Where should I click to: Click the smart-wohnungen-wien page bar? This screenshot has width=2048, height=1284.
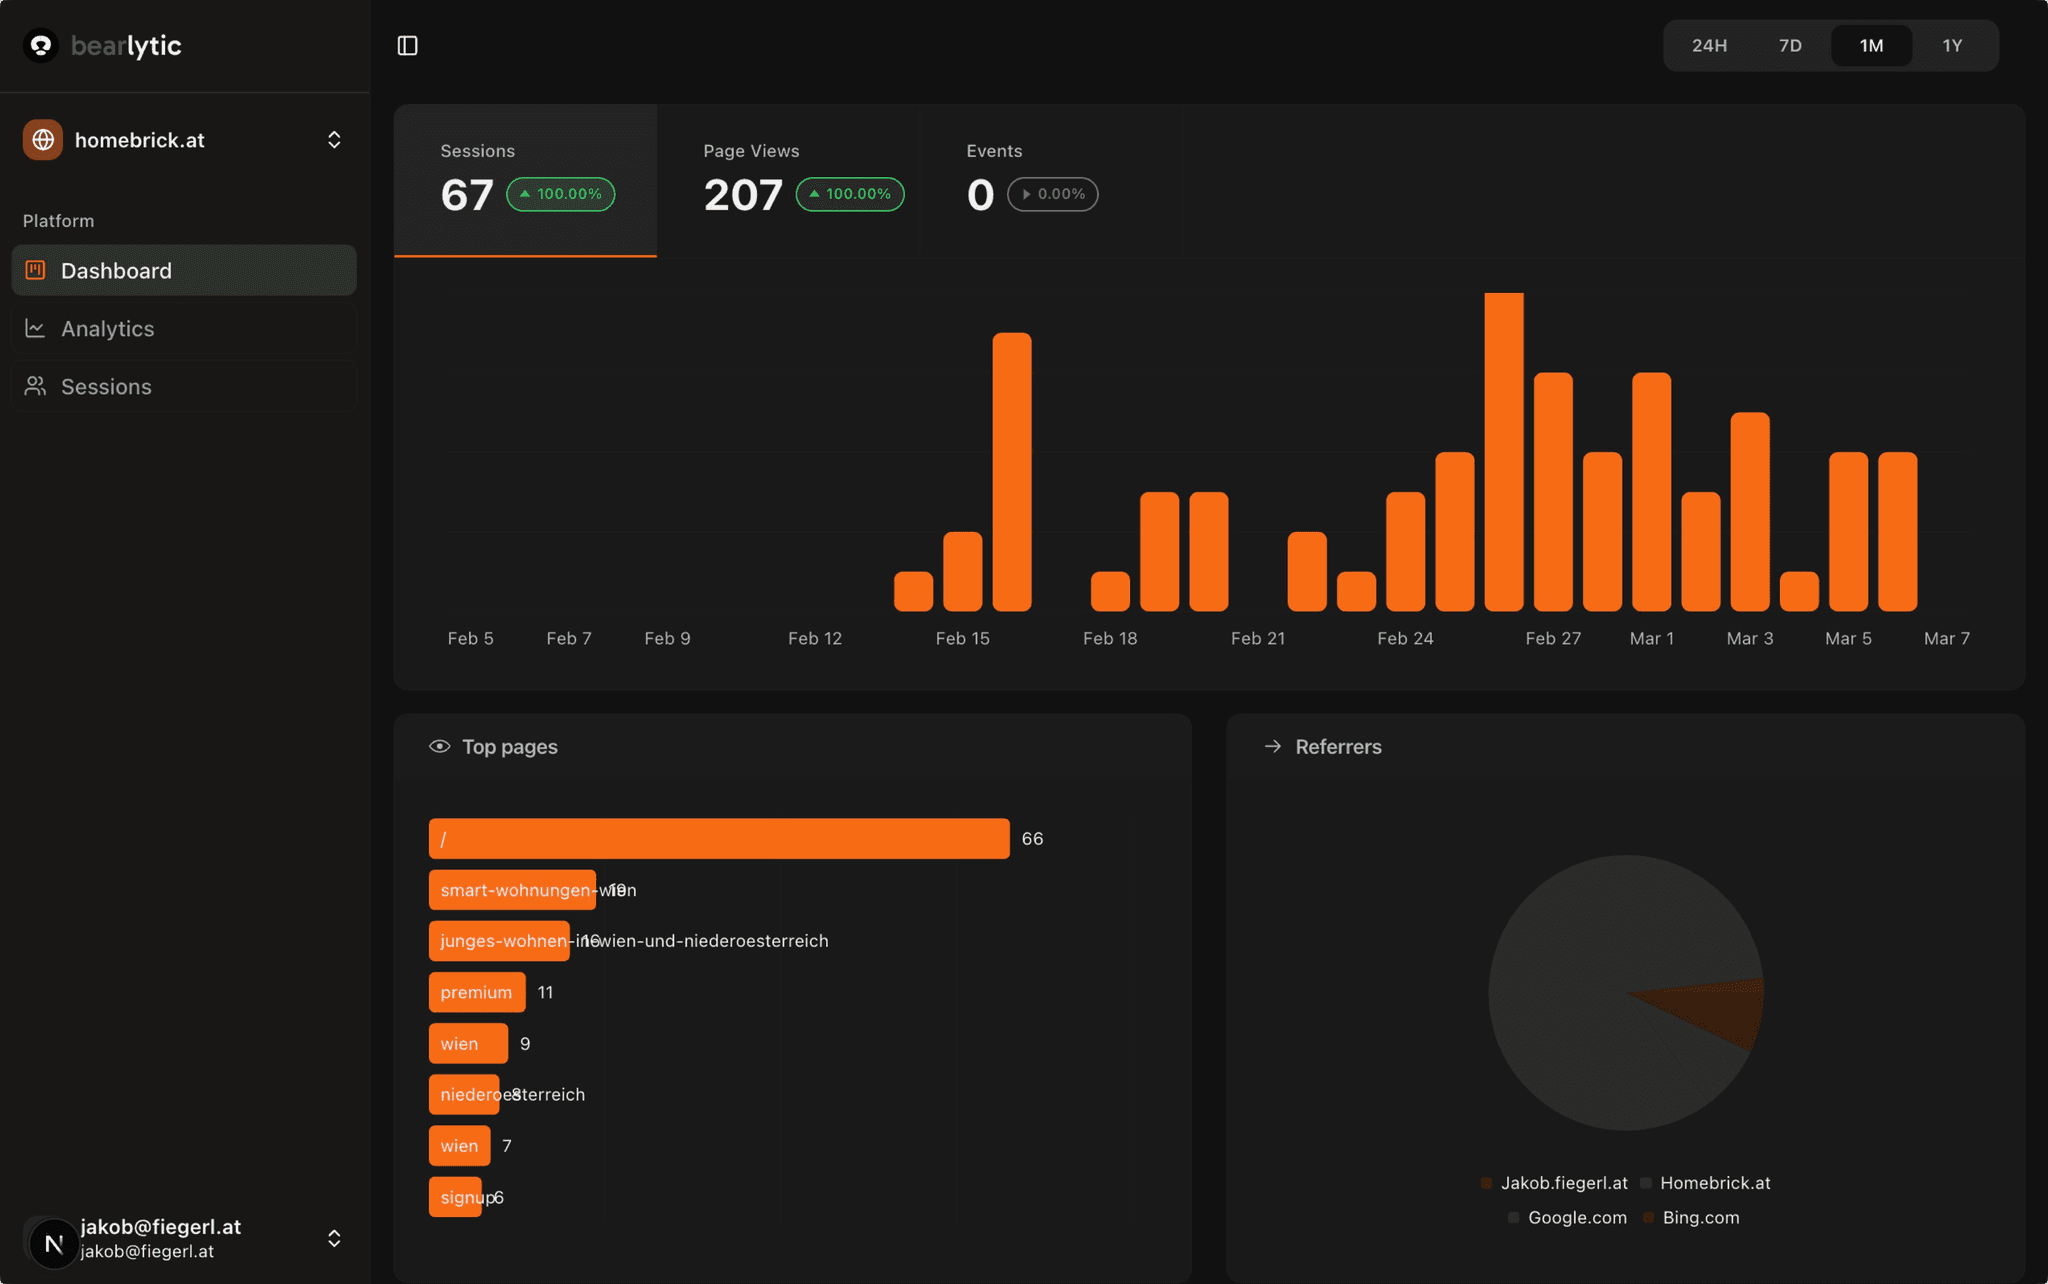pyautogui.click(x=512, y=890)
